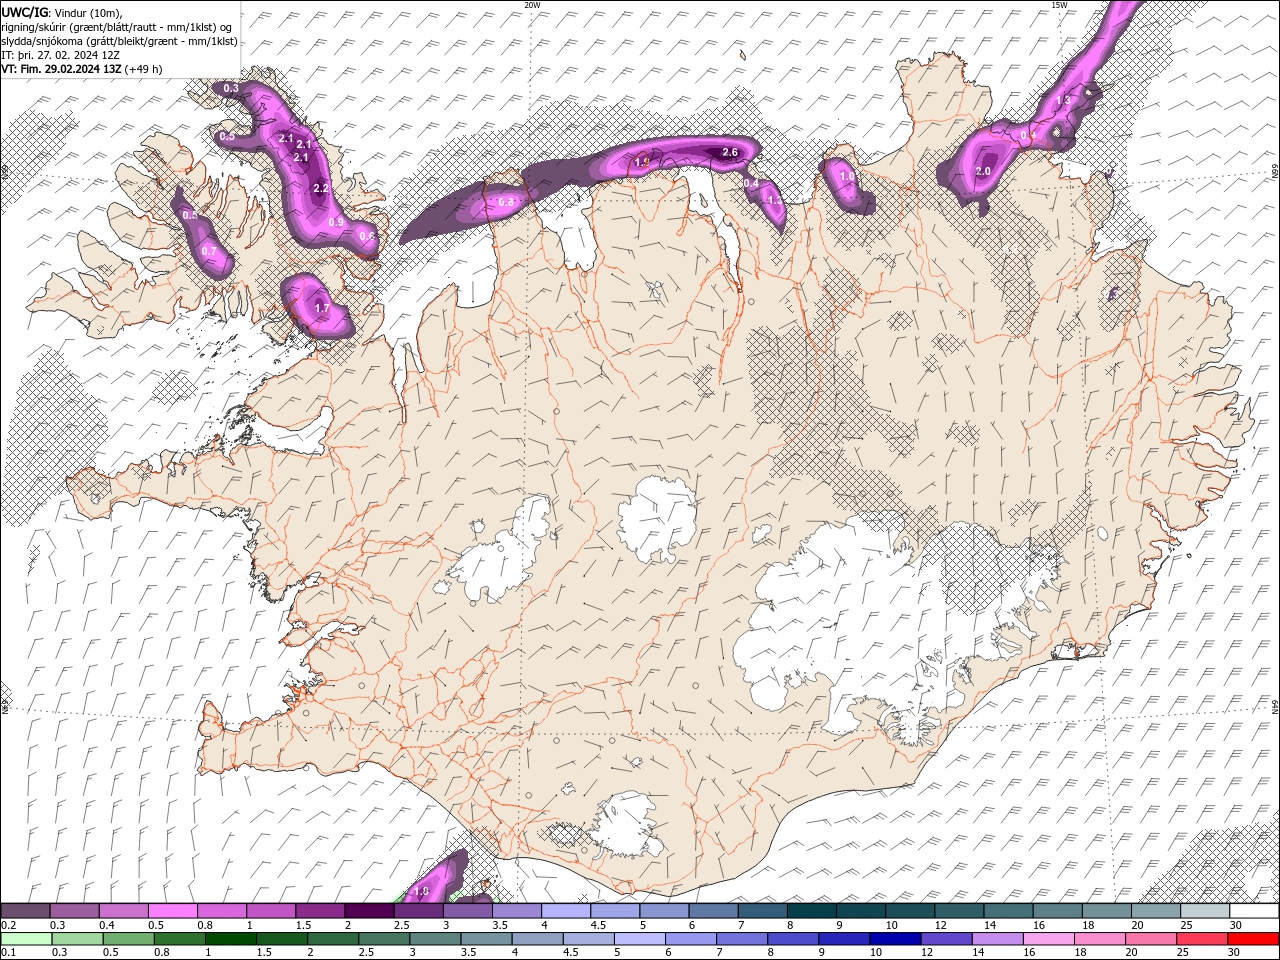This screenshot has width=1280, height=960.
Task: Select the 0.5 green swatch in bottom legend row
Action: (128, 938)
